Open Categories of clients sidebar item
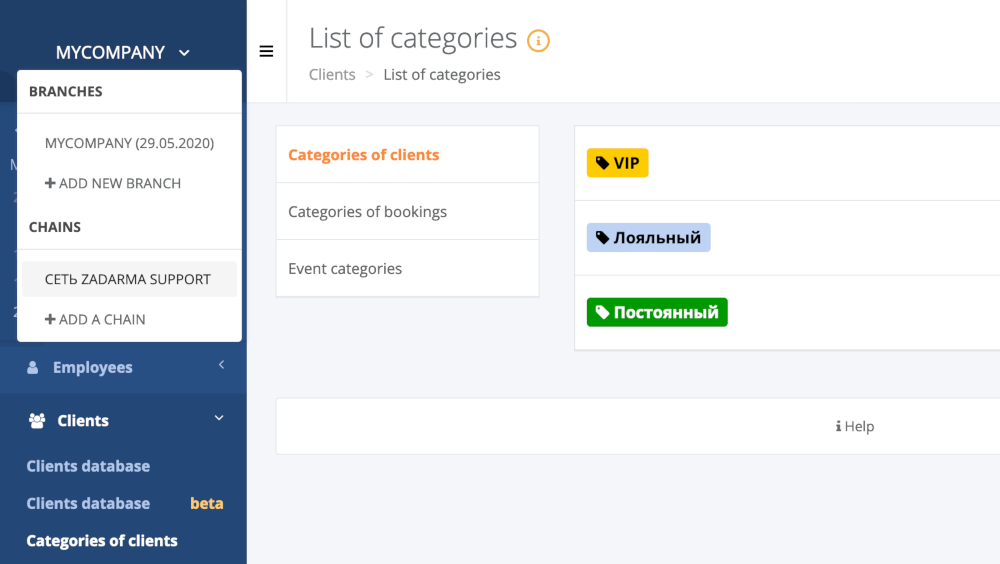The height and width of the screenshot is (564, 1000). point(102,540)
